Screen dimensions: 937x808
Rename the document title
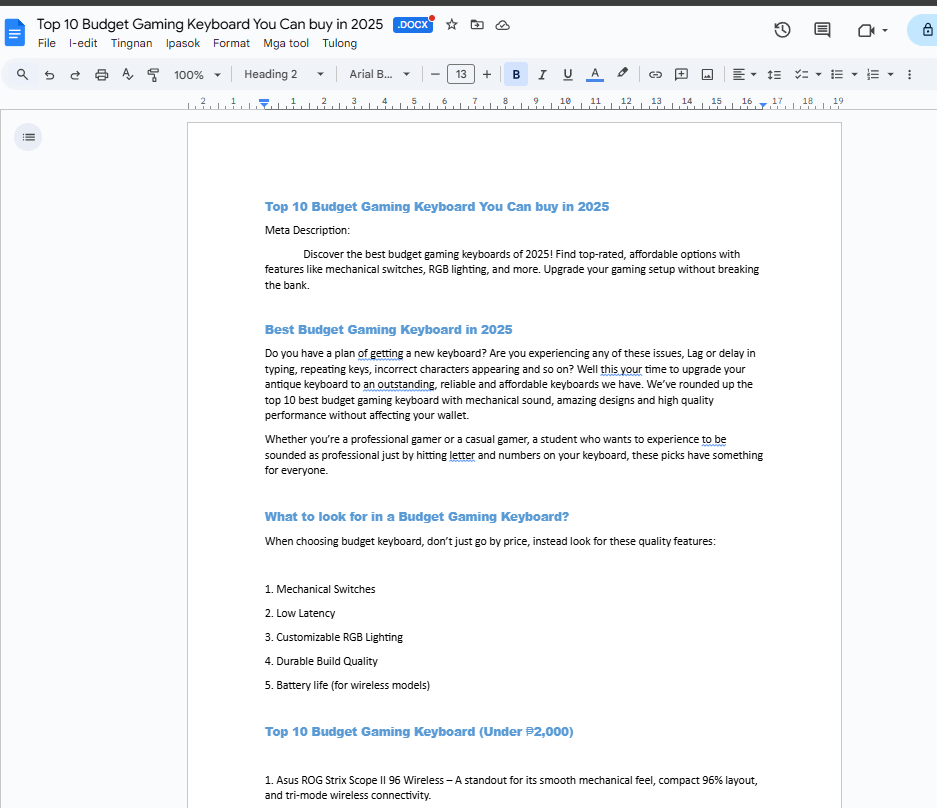point(210,24)
